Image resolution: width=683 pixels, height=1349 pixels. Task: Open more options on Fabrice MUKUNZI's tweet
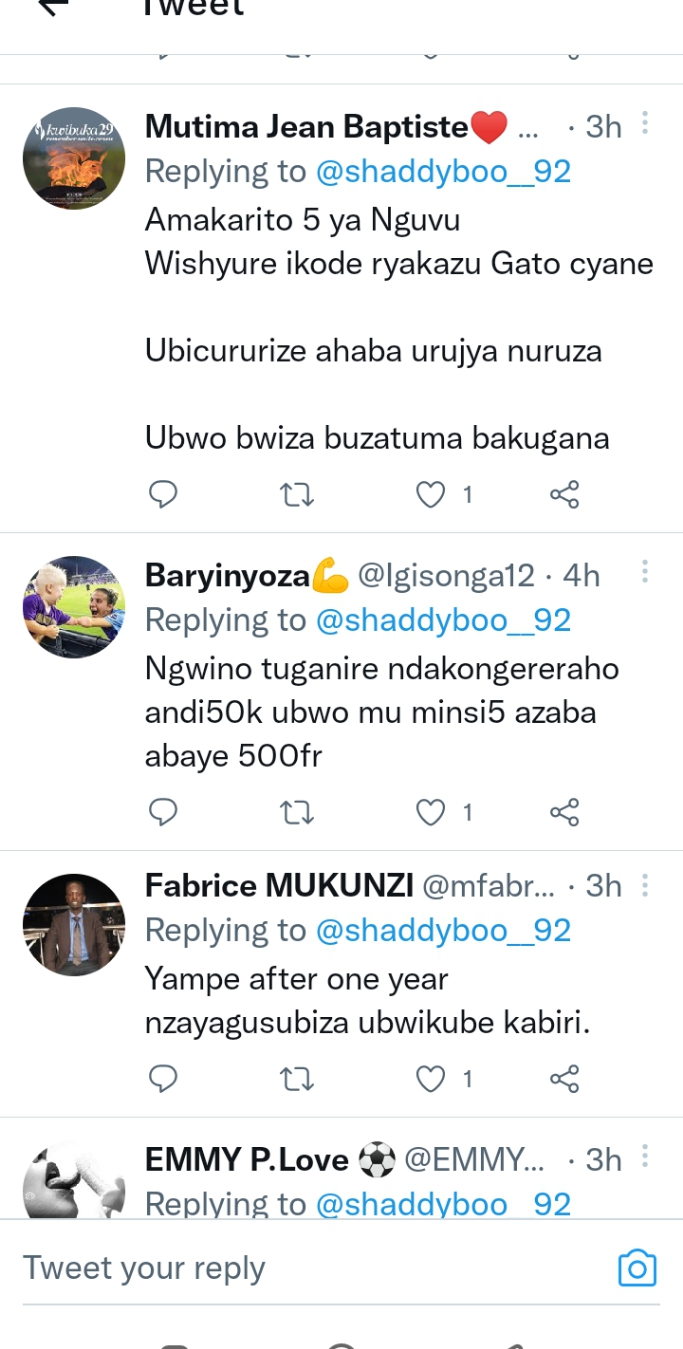645,885
